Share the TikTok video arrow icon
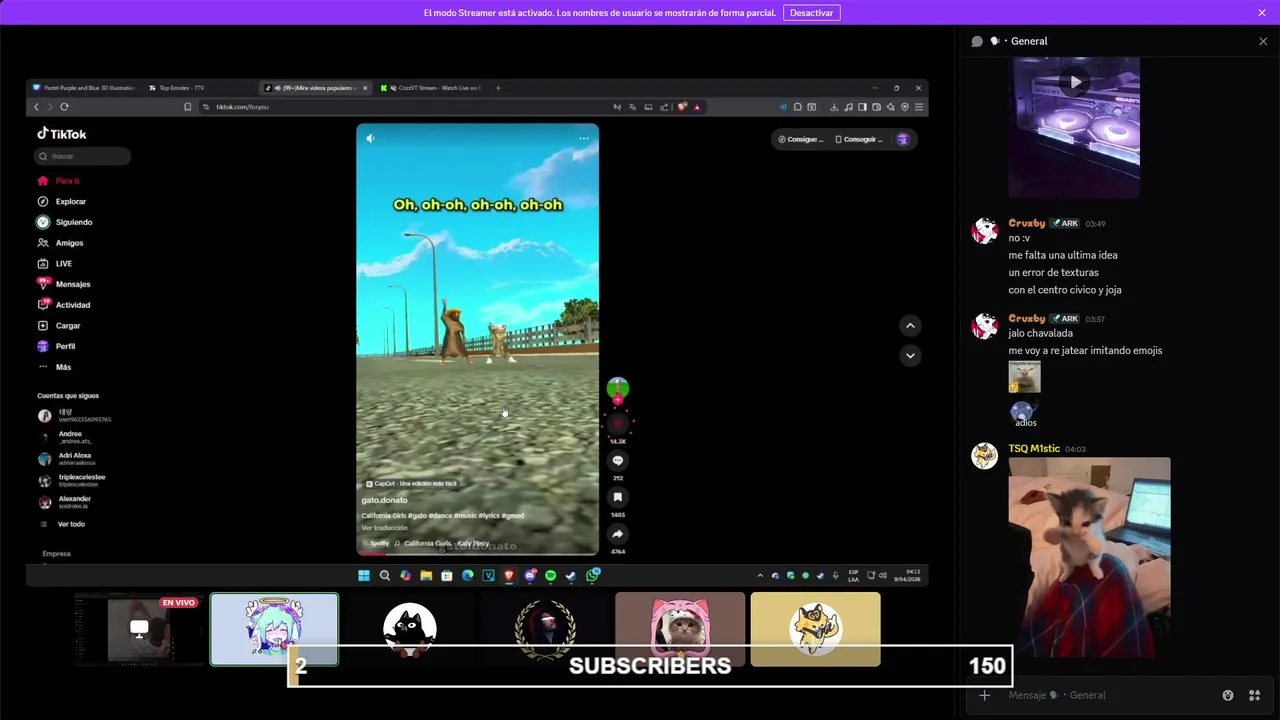Viewport: 1280px width, 720px height. coord(618,534)
